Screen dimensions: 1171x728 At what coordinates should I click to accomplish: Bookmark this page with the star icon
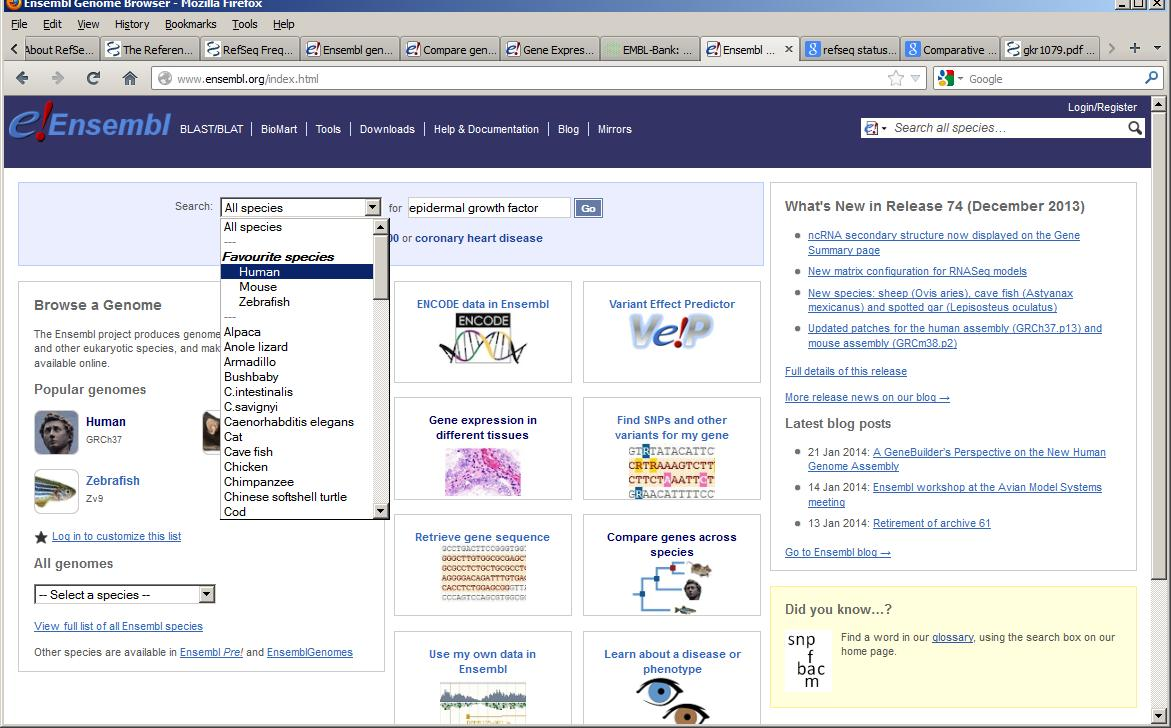(895, 78)
